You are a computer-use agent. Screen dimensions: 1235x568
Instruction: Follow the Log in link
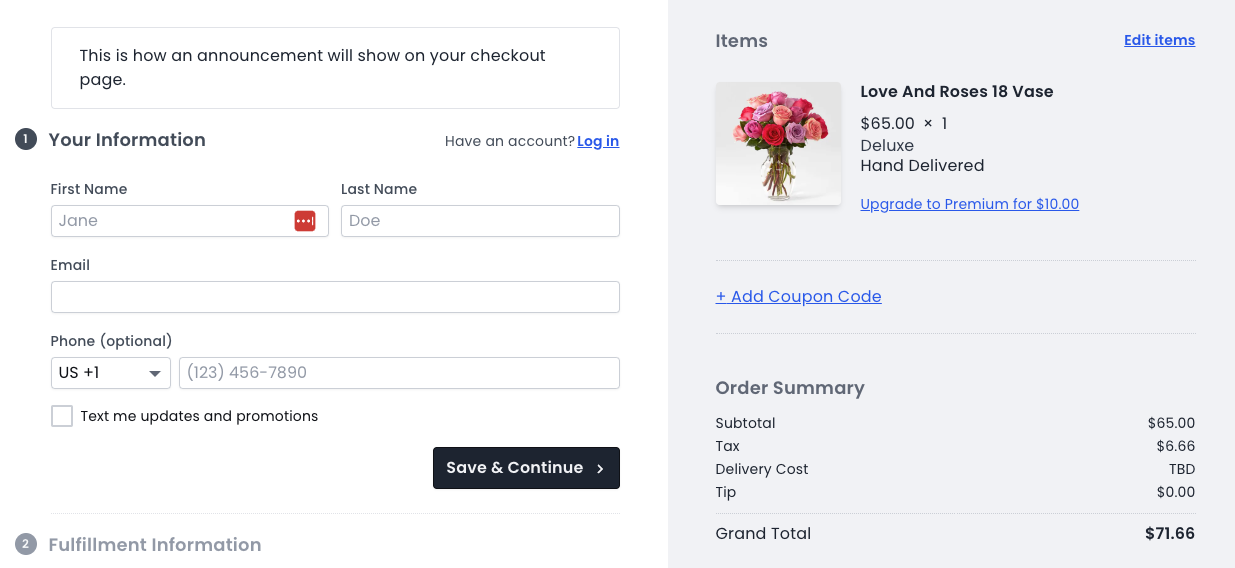598,141
